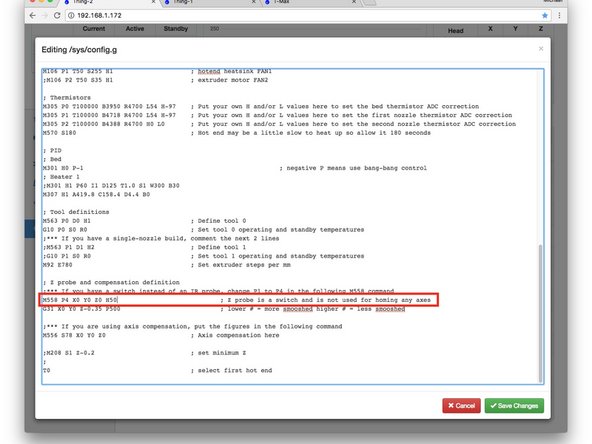The width and height of the screenshot is (592, 444).
Task: Click the commented ;M563 P1 D1 H2 line
Action: point(145,247)
